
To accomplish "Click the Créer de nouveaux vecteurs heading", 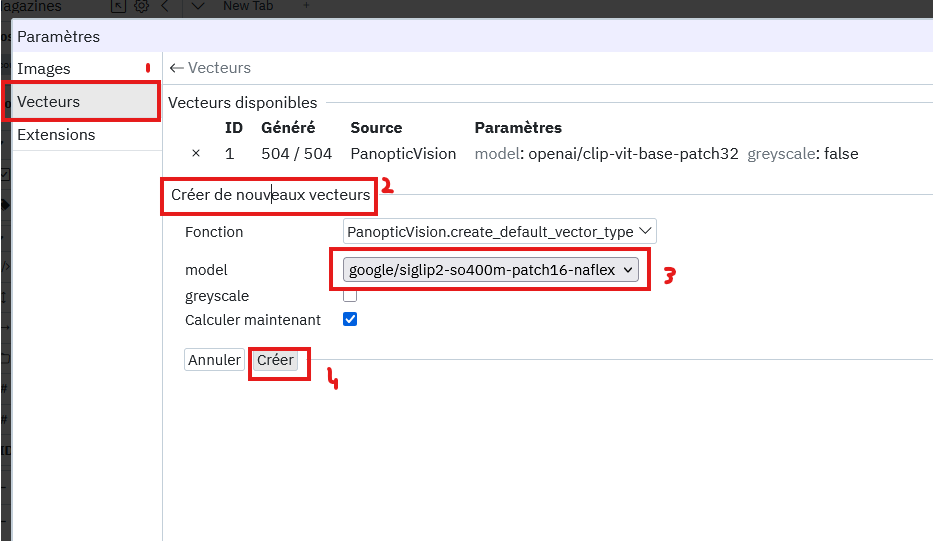I will 270,195.
